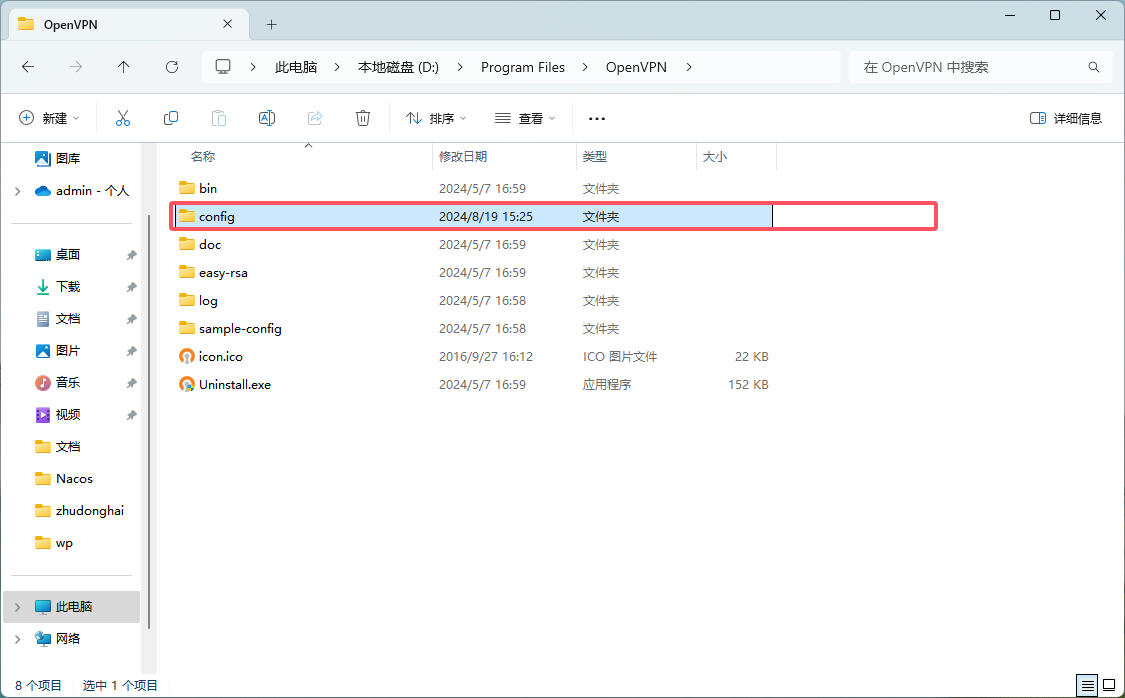This screenshot has height=698, width=1125.
Task: Sort by 修改日期 column header
Action: pos(463,156)
